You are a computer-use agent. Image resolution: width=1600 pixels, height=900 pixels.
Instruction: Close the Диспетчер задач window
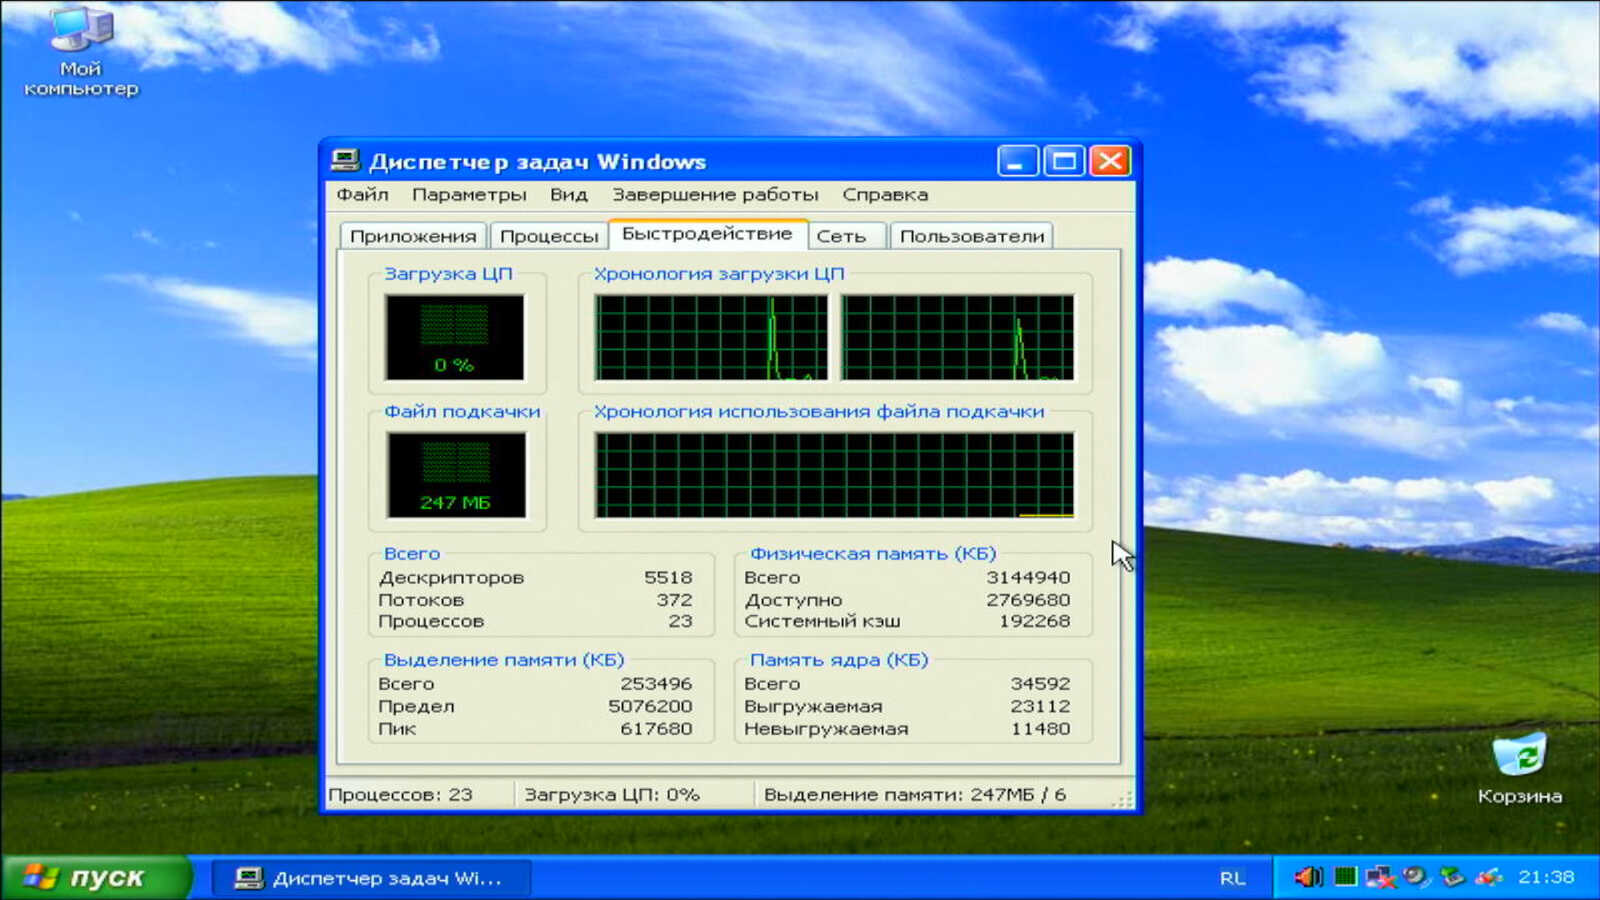coord(1110,160)
